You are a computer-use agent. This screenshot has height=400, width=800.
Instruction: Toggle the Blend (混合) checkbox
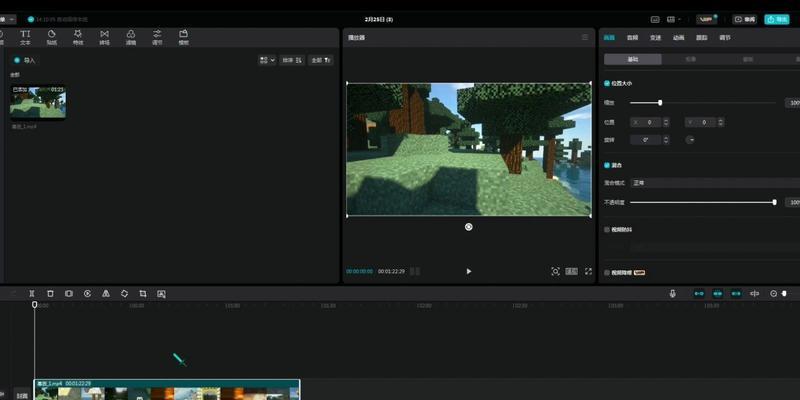click(x=607, y=165)
